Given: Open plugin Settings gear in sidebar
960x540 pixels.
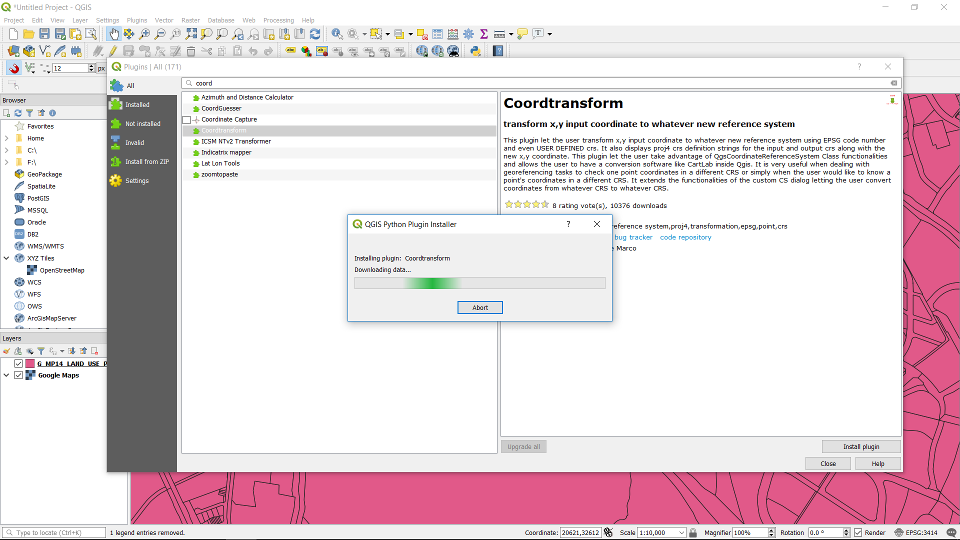Looking at the screenshot, I should pyautogui.click(x=116, y=181).
